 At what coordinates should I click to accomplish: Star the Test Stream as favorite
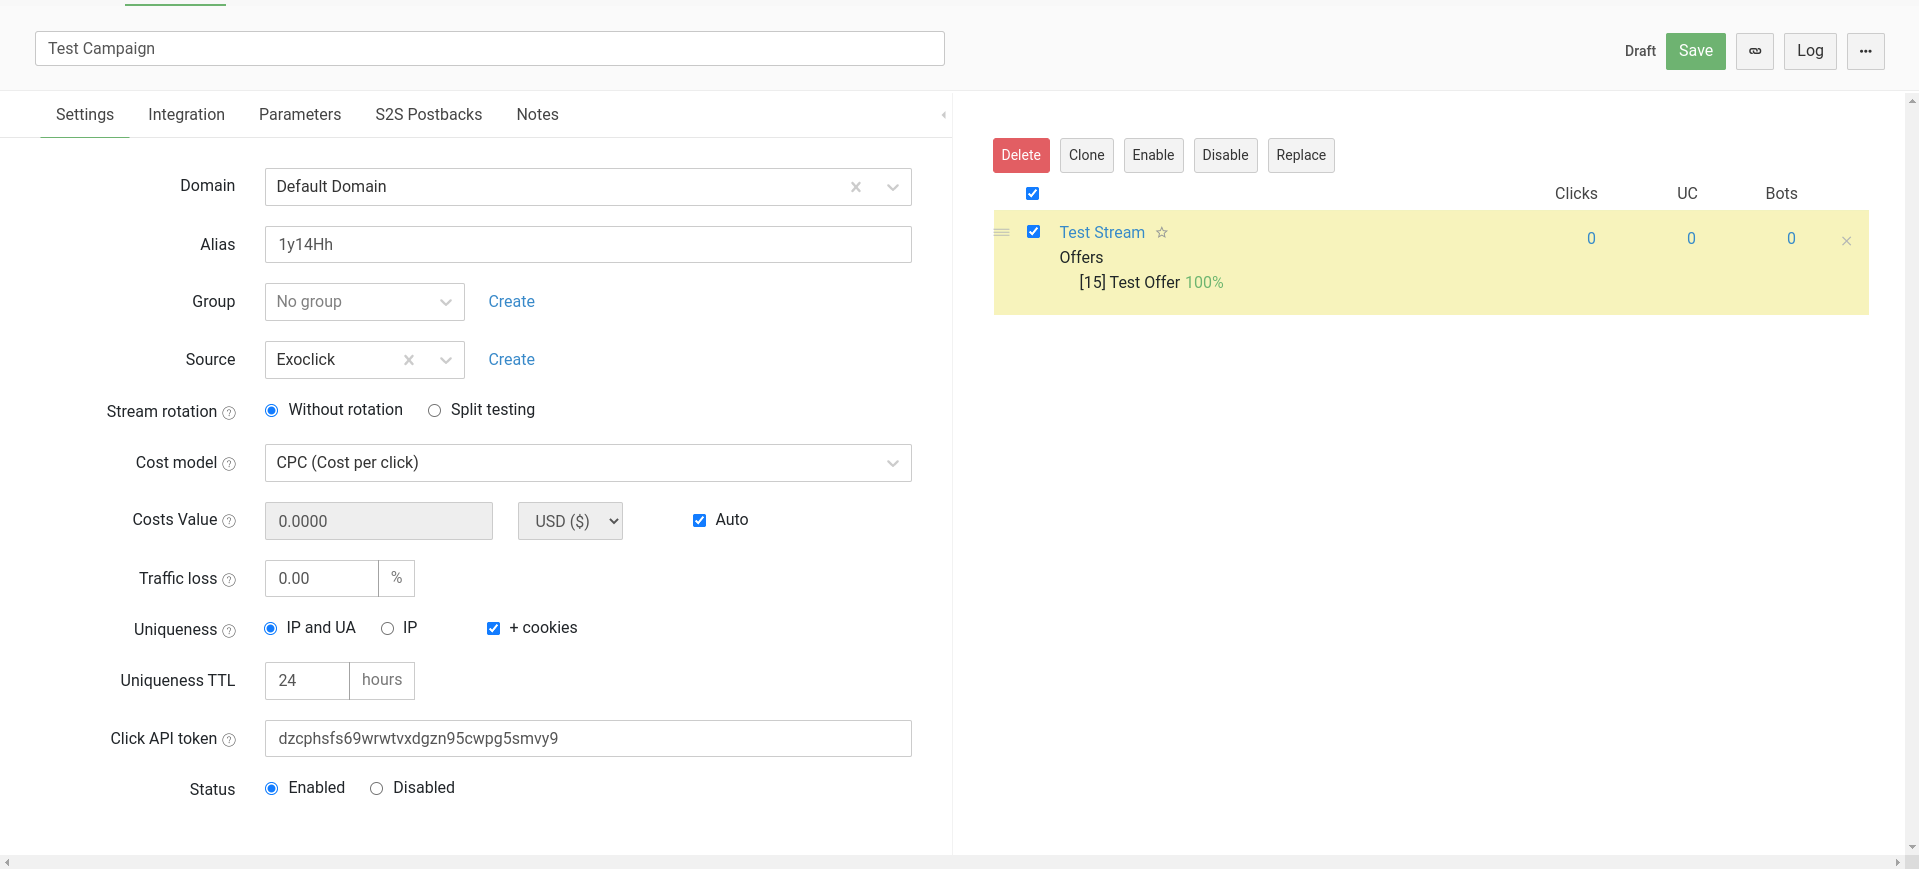pos(1162,233)
